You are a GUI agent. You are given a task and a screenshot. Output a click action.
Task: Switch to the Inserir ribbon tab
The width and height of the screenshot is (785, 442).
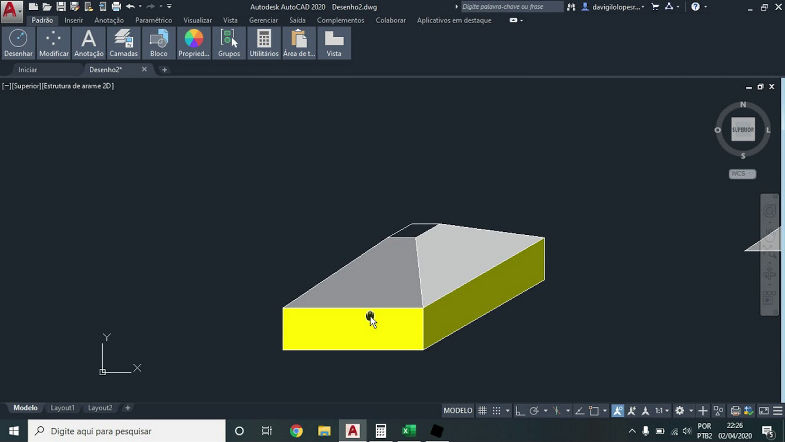(74, 20)
